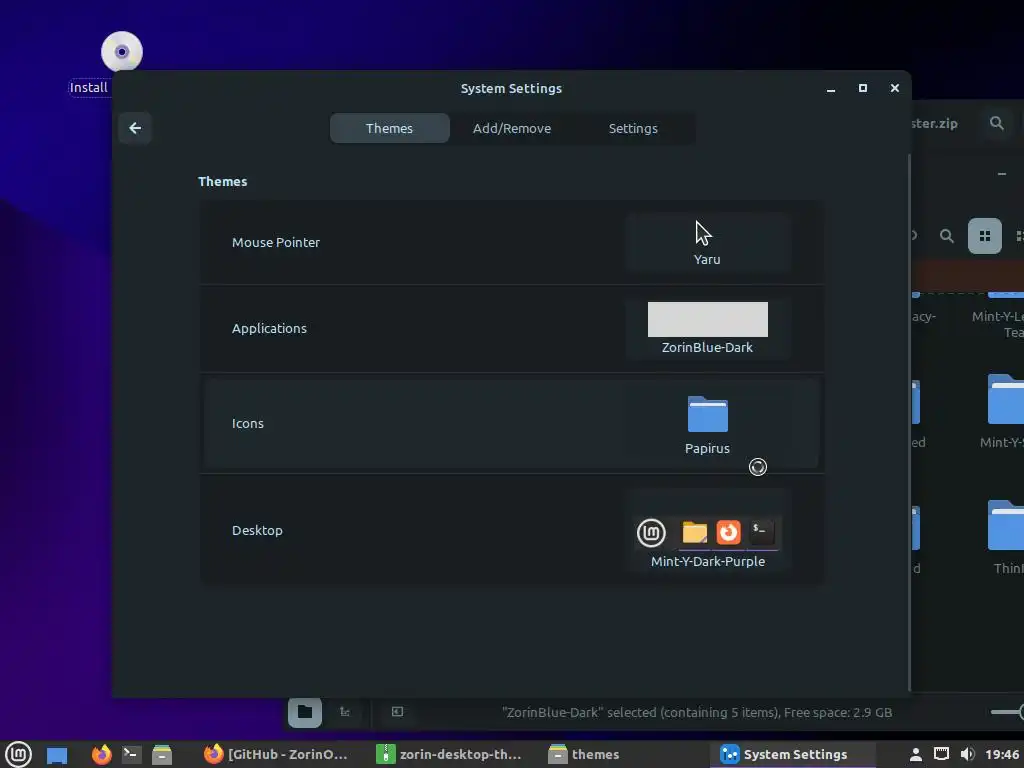Select the Mint-Y folder in the file manager
Image resolution: width=1024 pixels, height=768 pixels.
coord(1006,410)
